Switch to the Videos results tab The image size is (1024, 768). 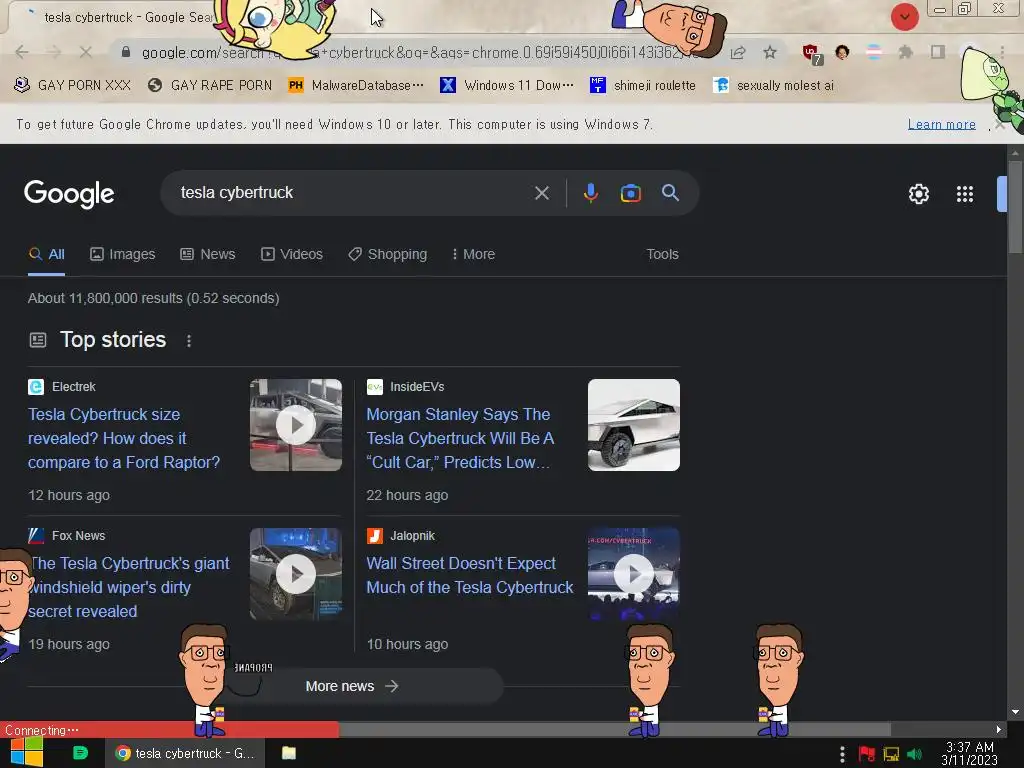(292, 254)
